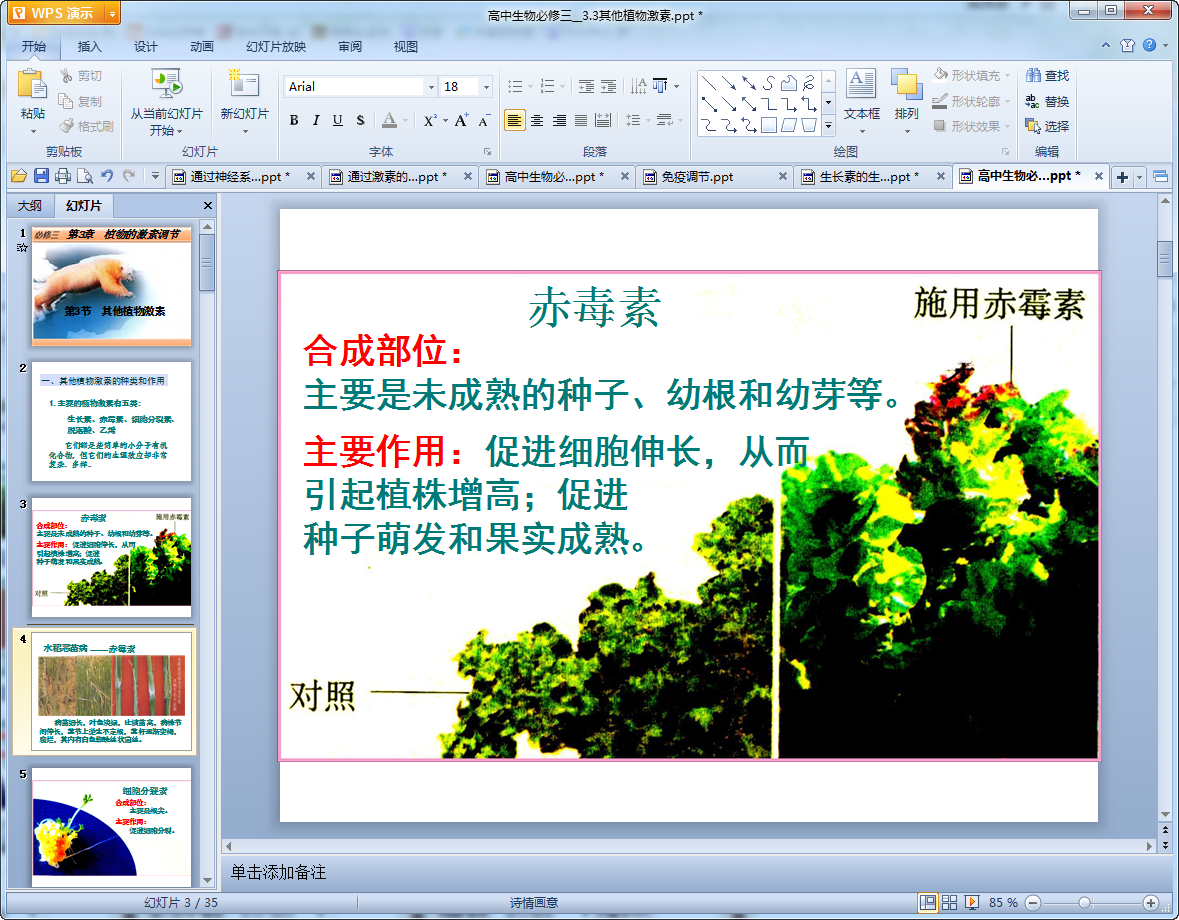The image size is (1179, 920).
Task: Click the Text Box (文本框) icon
Action: pyautogui.click(x=861, y=83)
